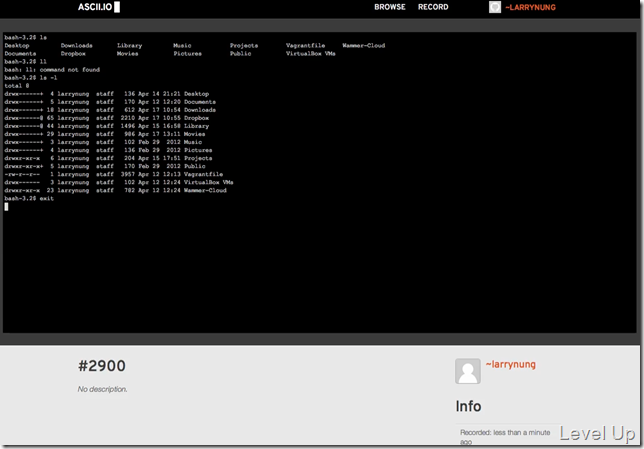
Task: Click the Wammer-Cloud row in ls -l output
Action: pos(115,191)
